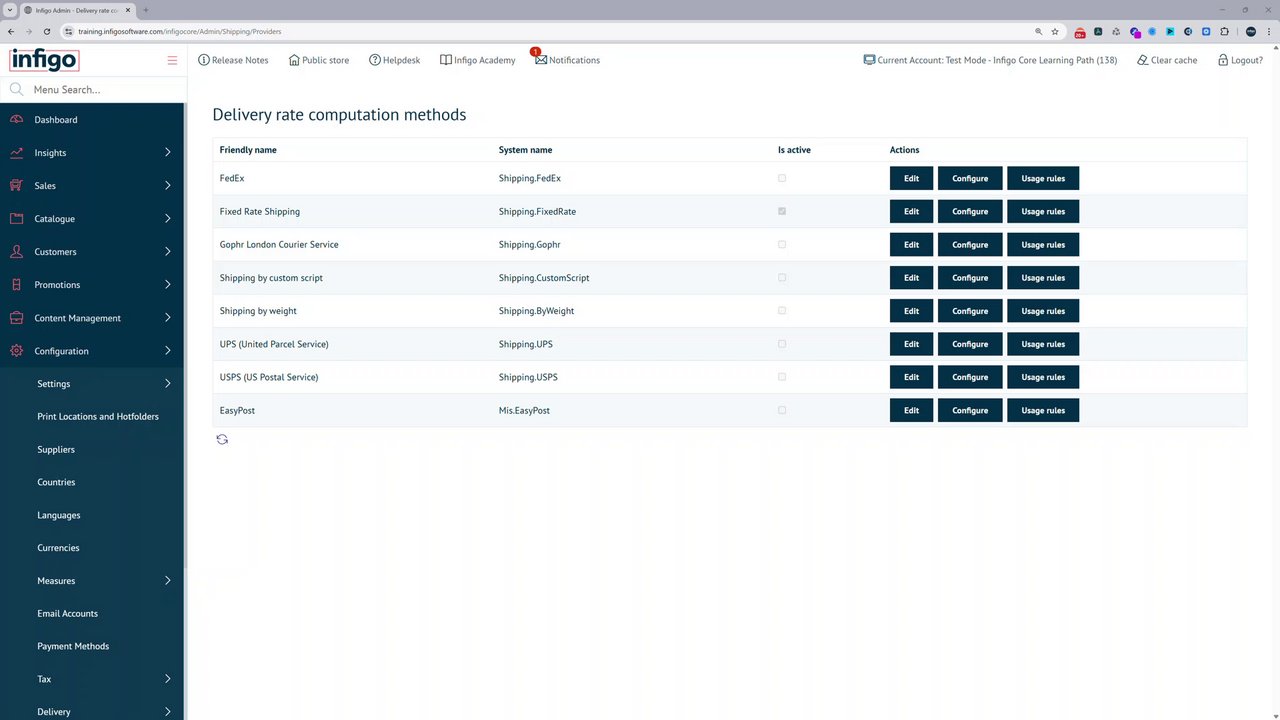Refresh the delivery methods grid
Screen dimensions: 1280x720
pyautogui.click(x=222, y=439)
